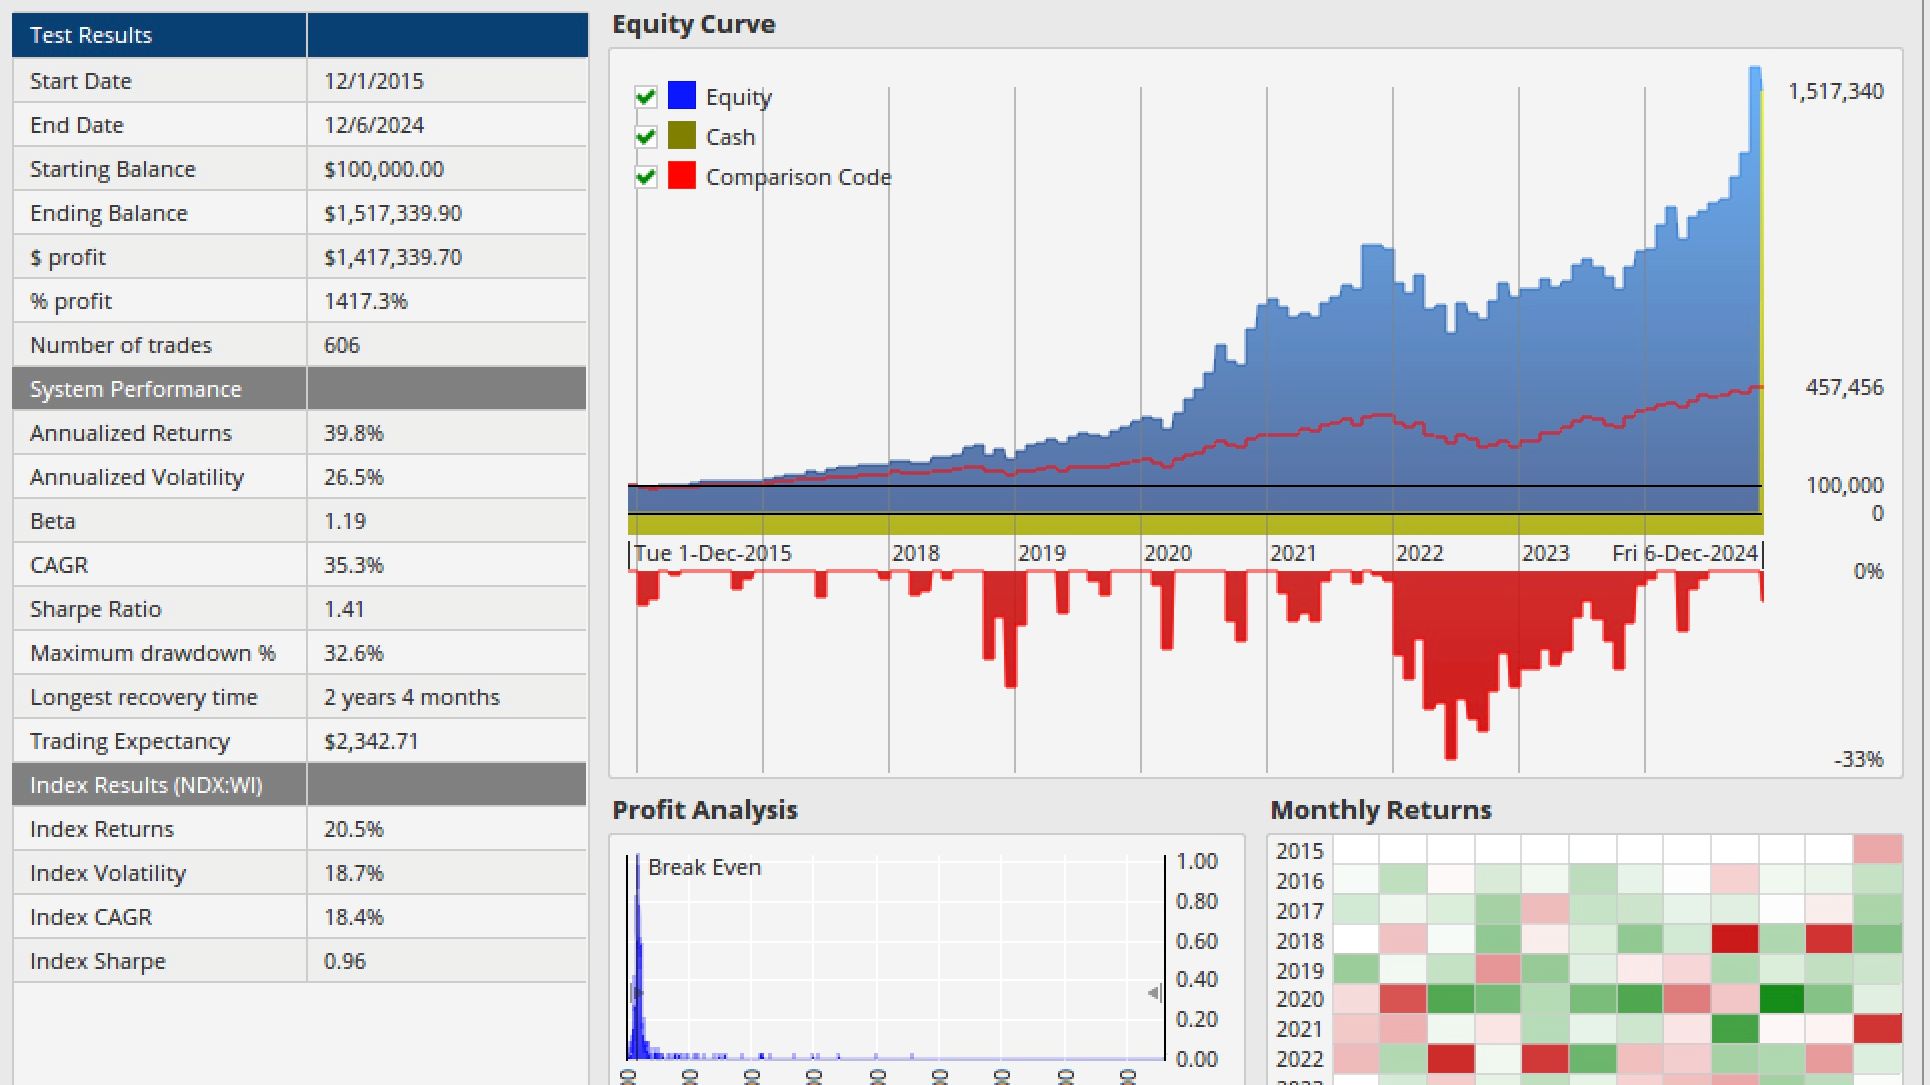The width and height of the screenshot is (1930, 1085).
Task: Click the 2018 marker on equity time axis
Action: click(915, 553)
